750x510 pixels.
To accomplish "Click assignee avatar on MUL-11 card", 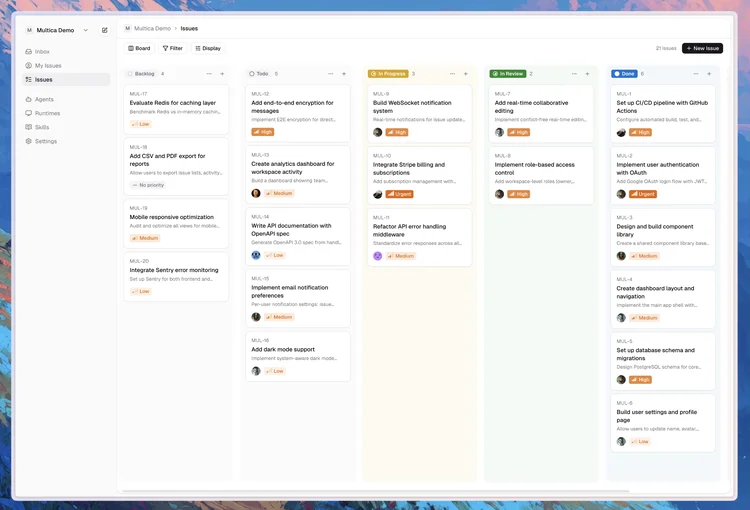I will click(377, 256).
